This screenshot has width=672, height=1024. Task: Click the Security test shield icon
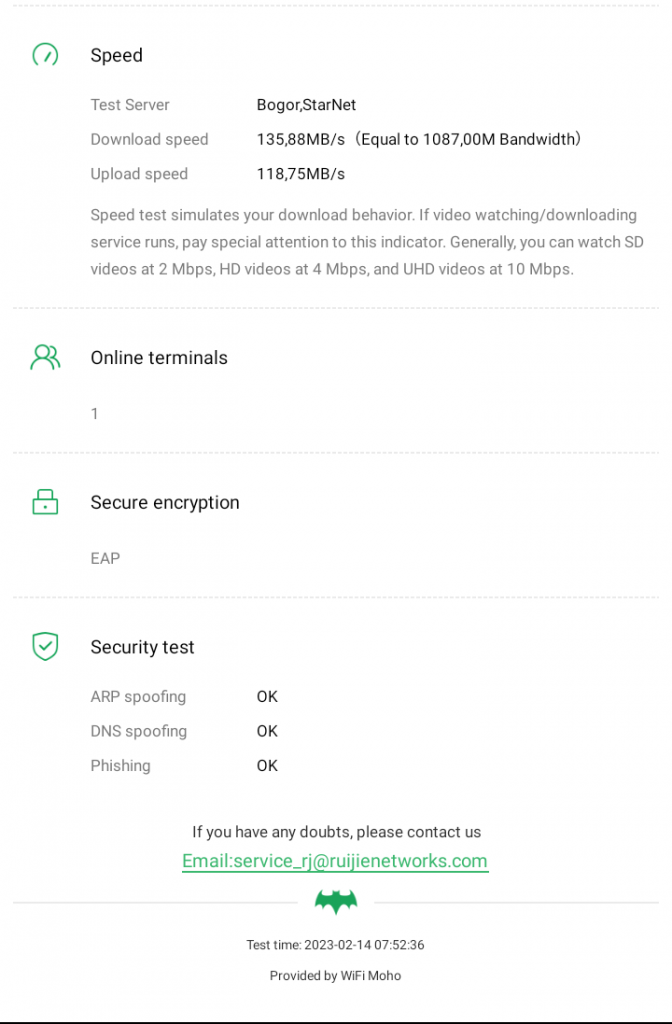tap(45, 647)
